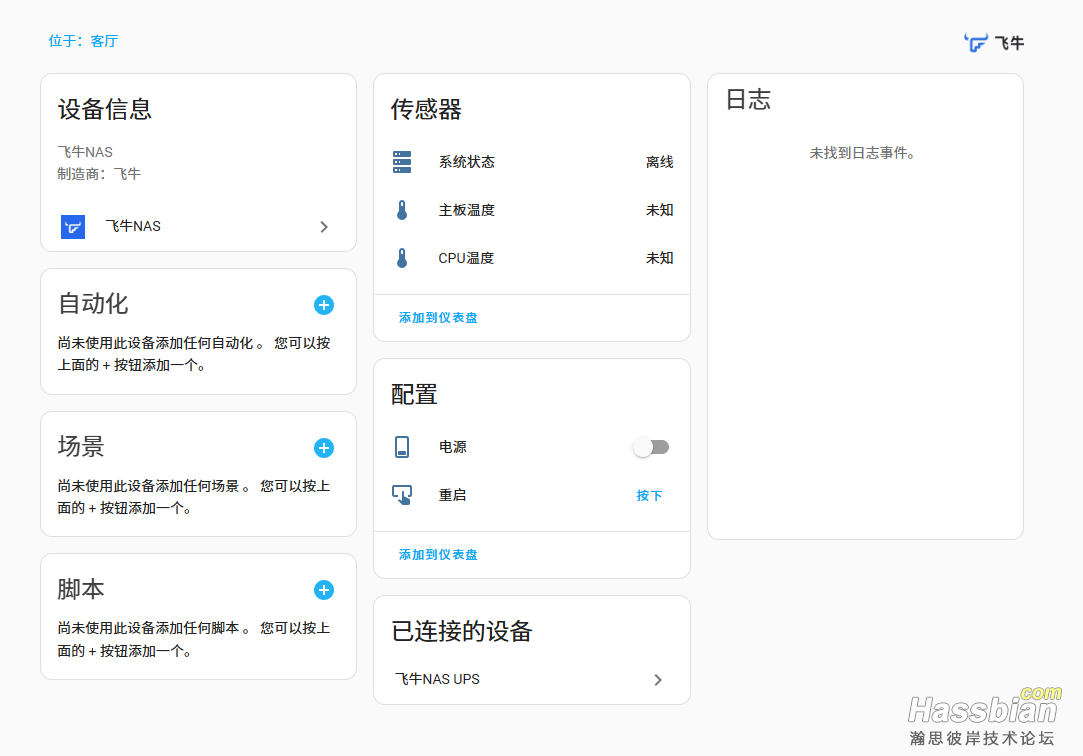Viewport: 1083px width, 756px height.
Task: Click the 设备信息 card heading
Action: coord(105,109)
